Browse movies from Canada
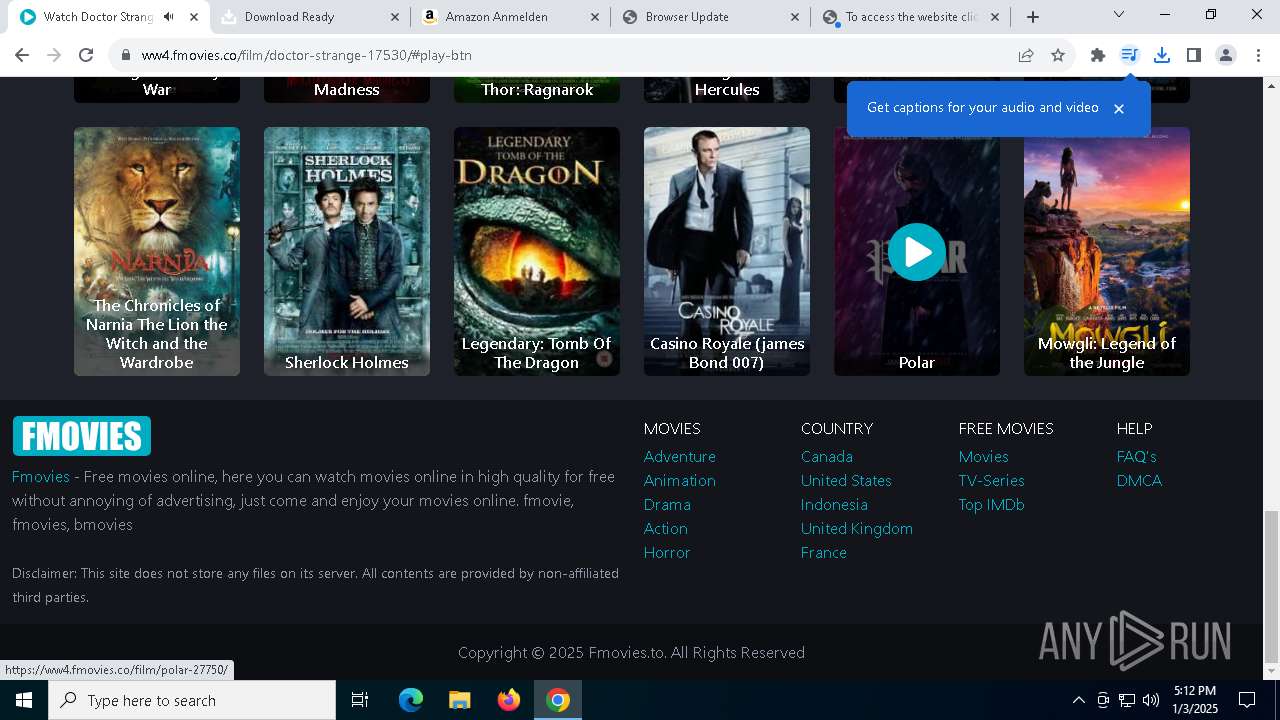Viewport: 1280px width, 720px height. [827, 457]
